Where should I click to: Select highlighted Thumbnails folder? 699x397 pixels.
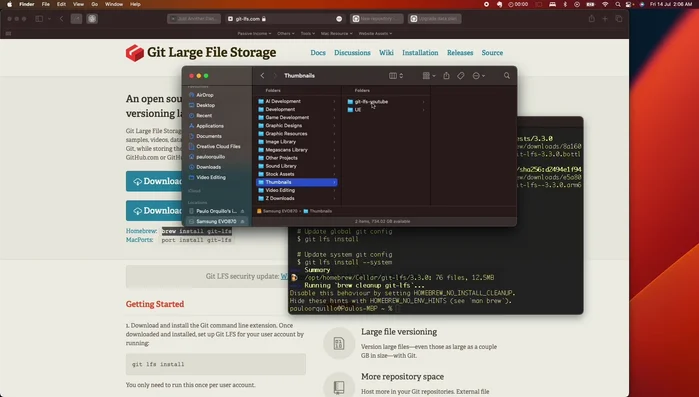[x=296, y=182]
